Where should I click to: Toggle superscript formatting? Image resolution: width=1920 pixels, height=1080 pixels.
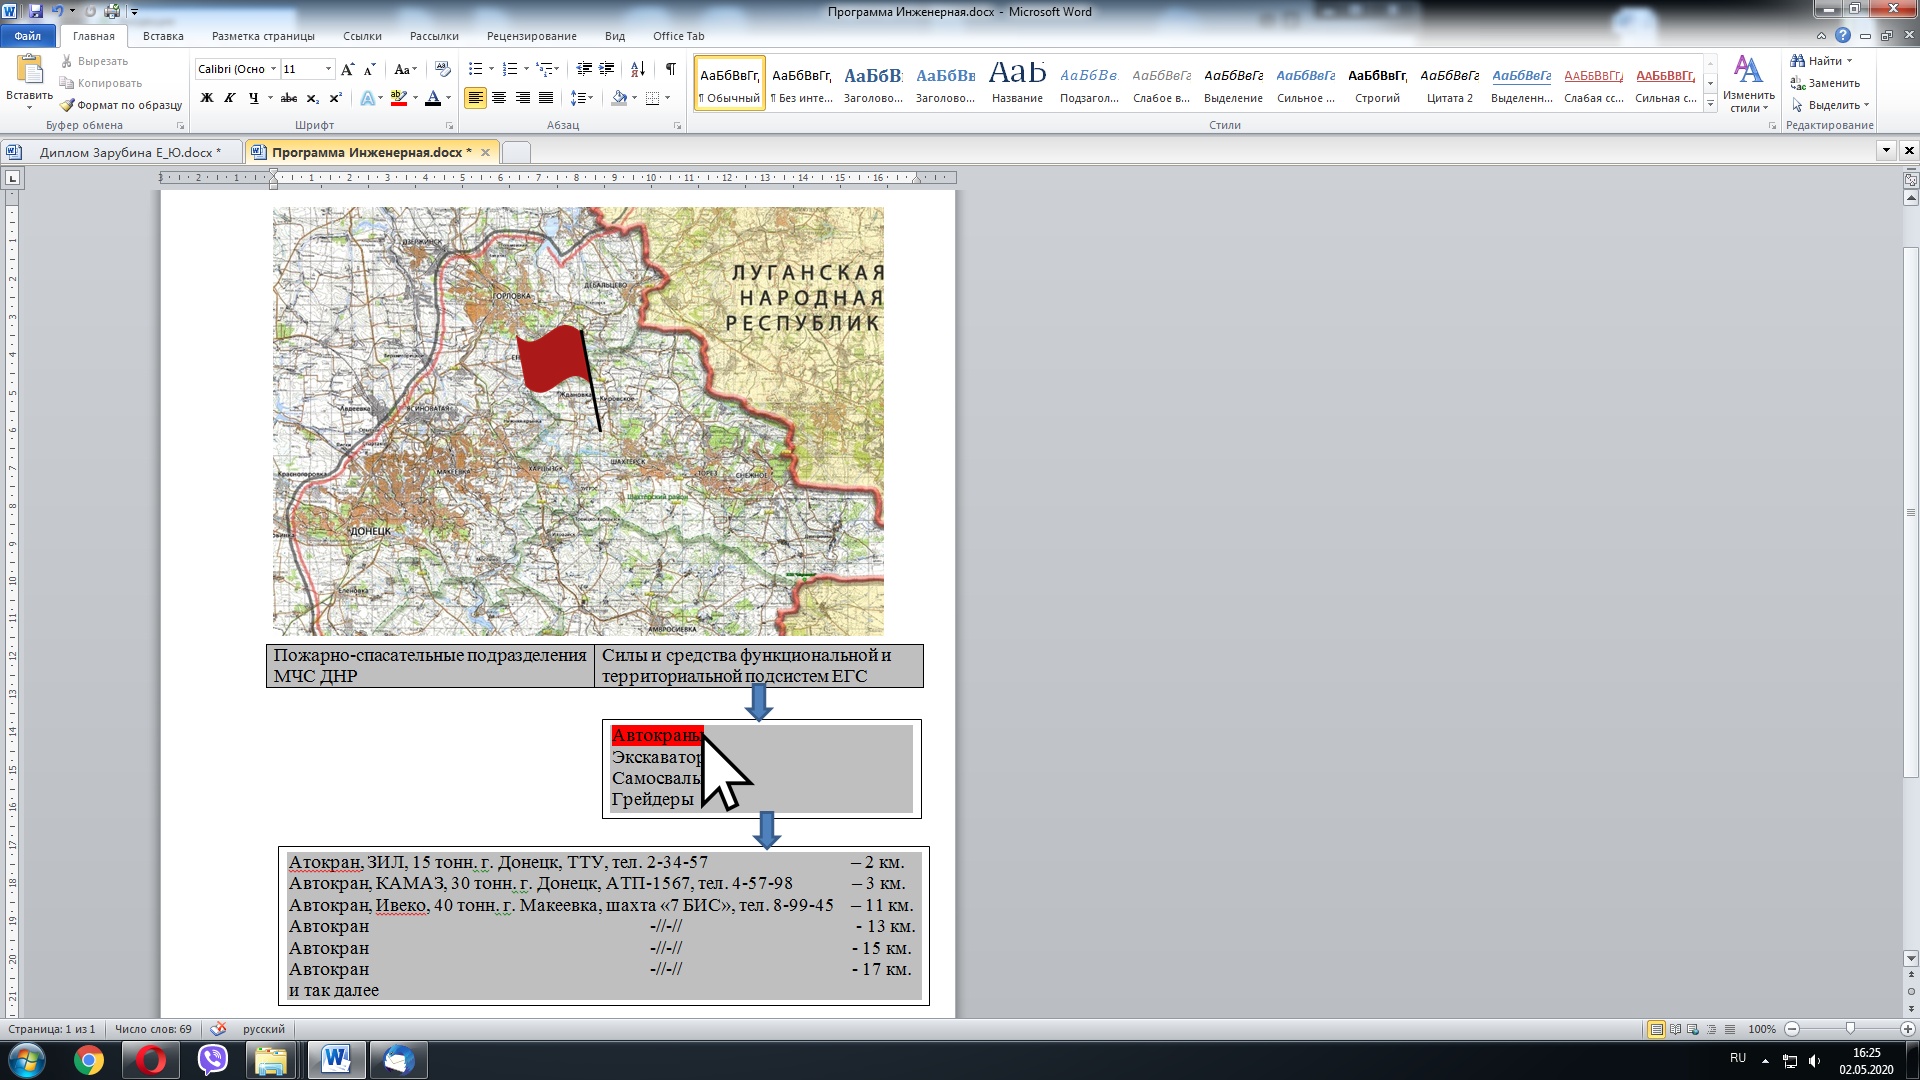tap(335, 98)
